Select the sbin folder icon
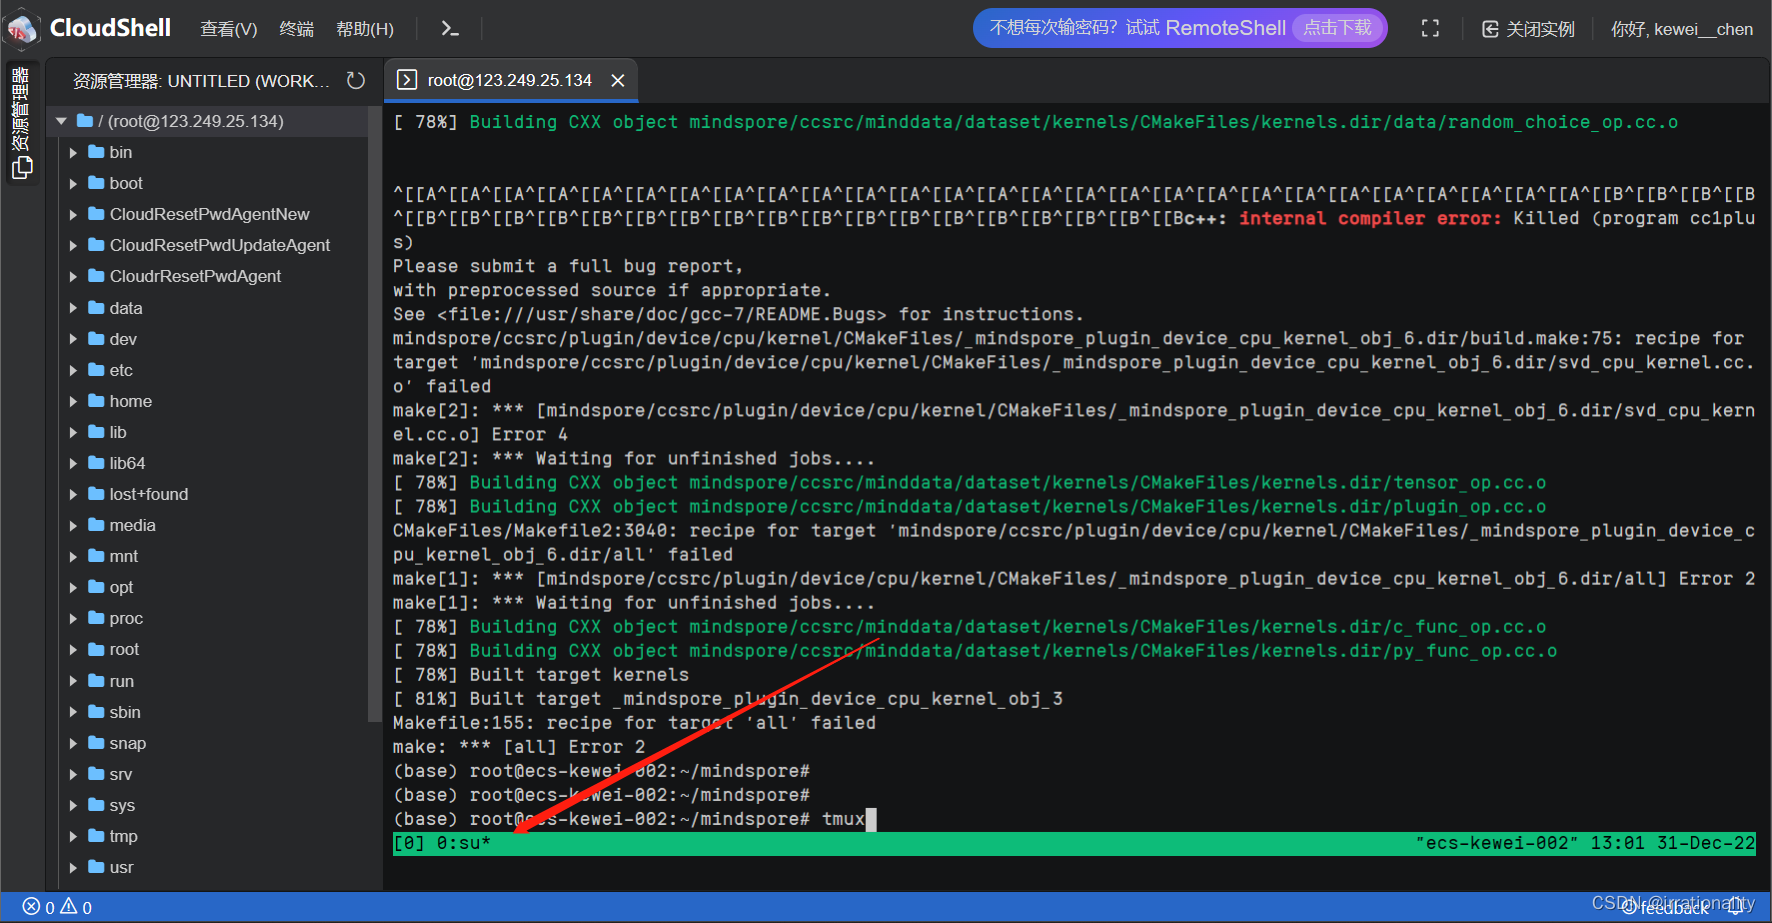This screenshot has width=1772, height=923. [x=96, y=712]
